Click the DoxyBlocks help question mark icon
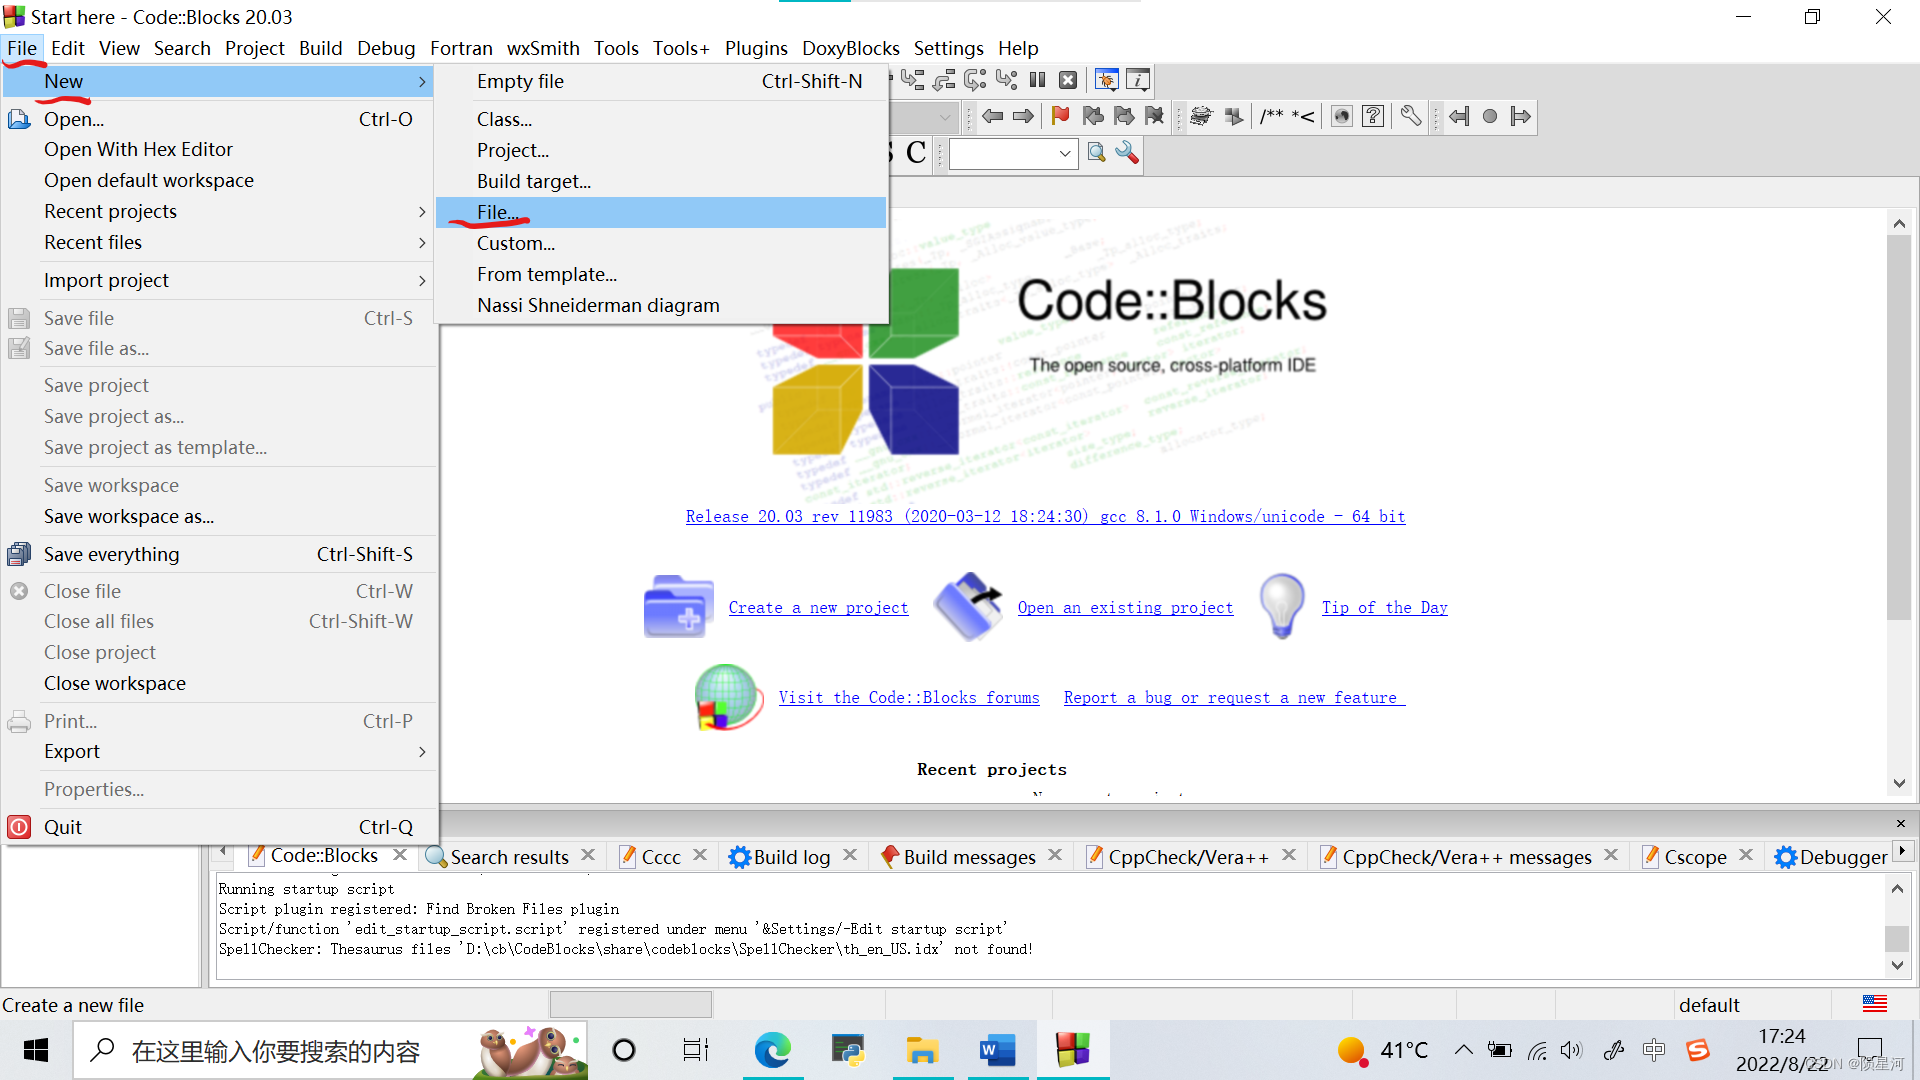Screen dimensions: 1920x1080 point(1373,116)
